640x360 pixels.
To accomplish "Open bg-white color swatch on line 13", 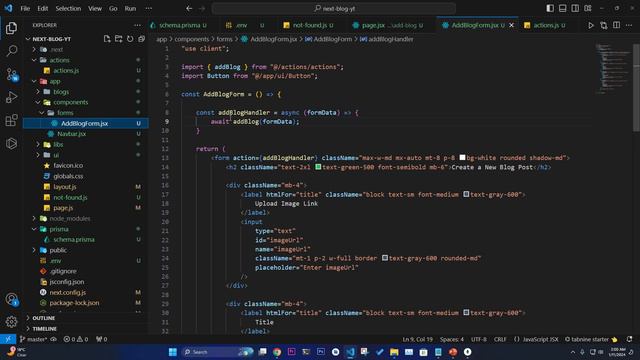I will 462,158.
